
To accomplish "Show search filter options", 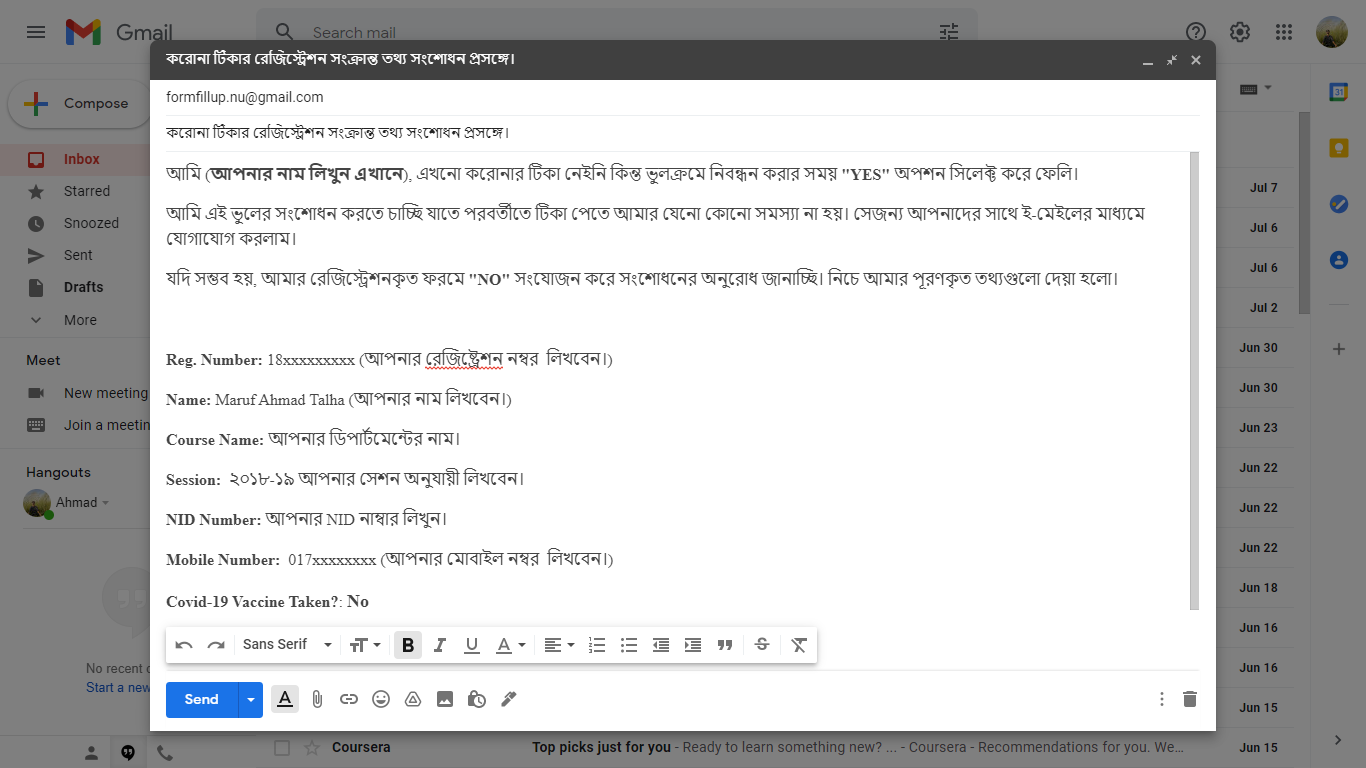I will [x=949, y=32].
